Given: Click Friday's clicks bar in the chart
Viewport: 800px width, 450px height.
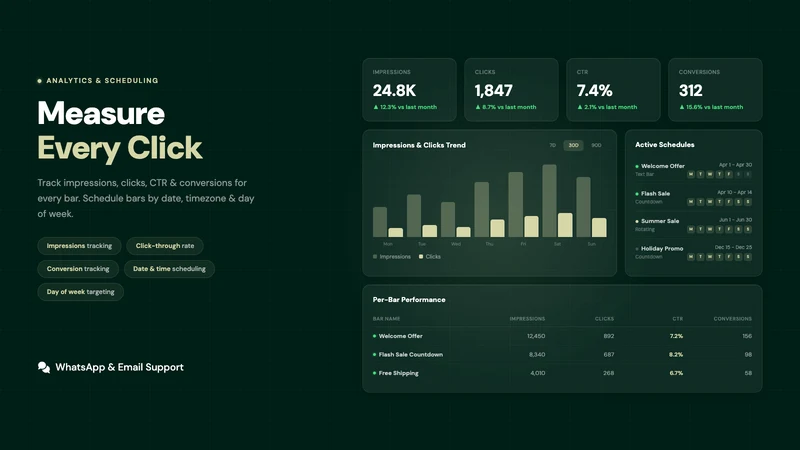Looking at the screenshot, I should point(531,227).
